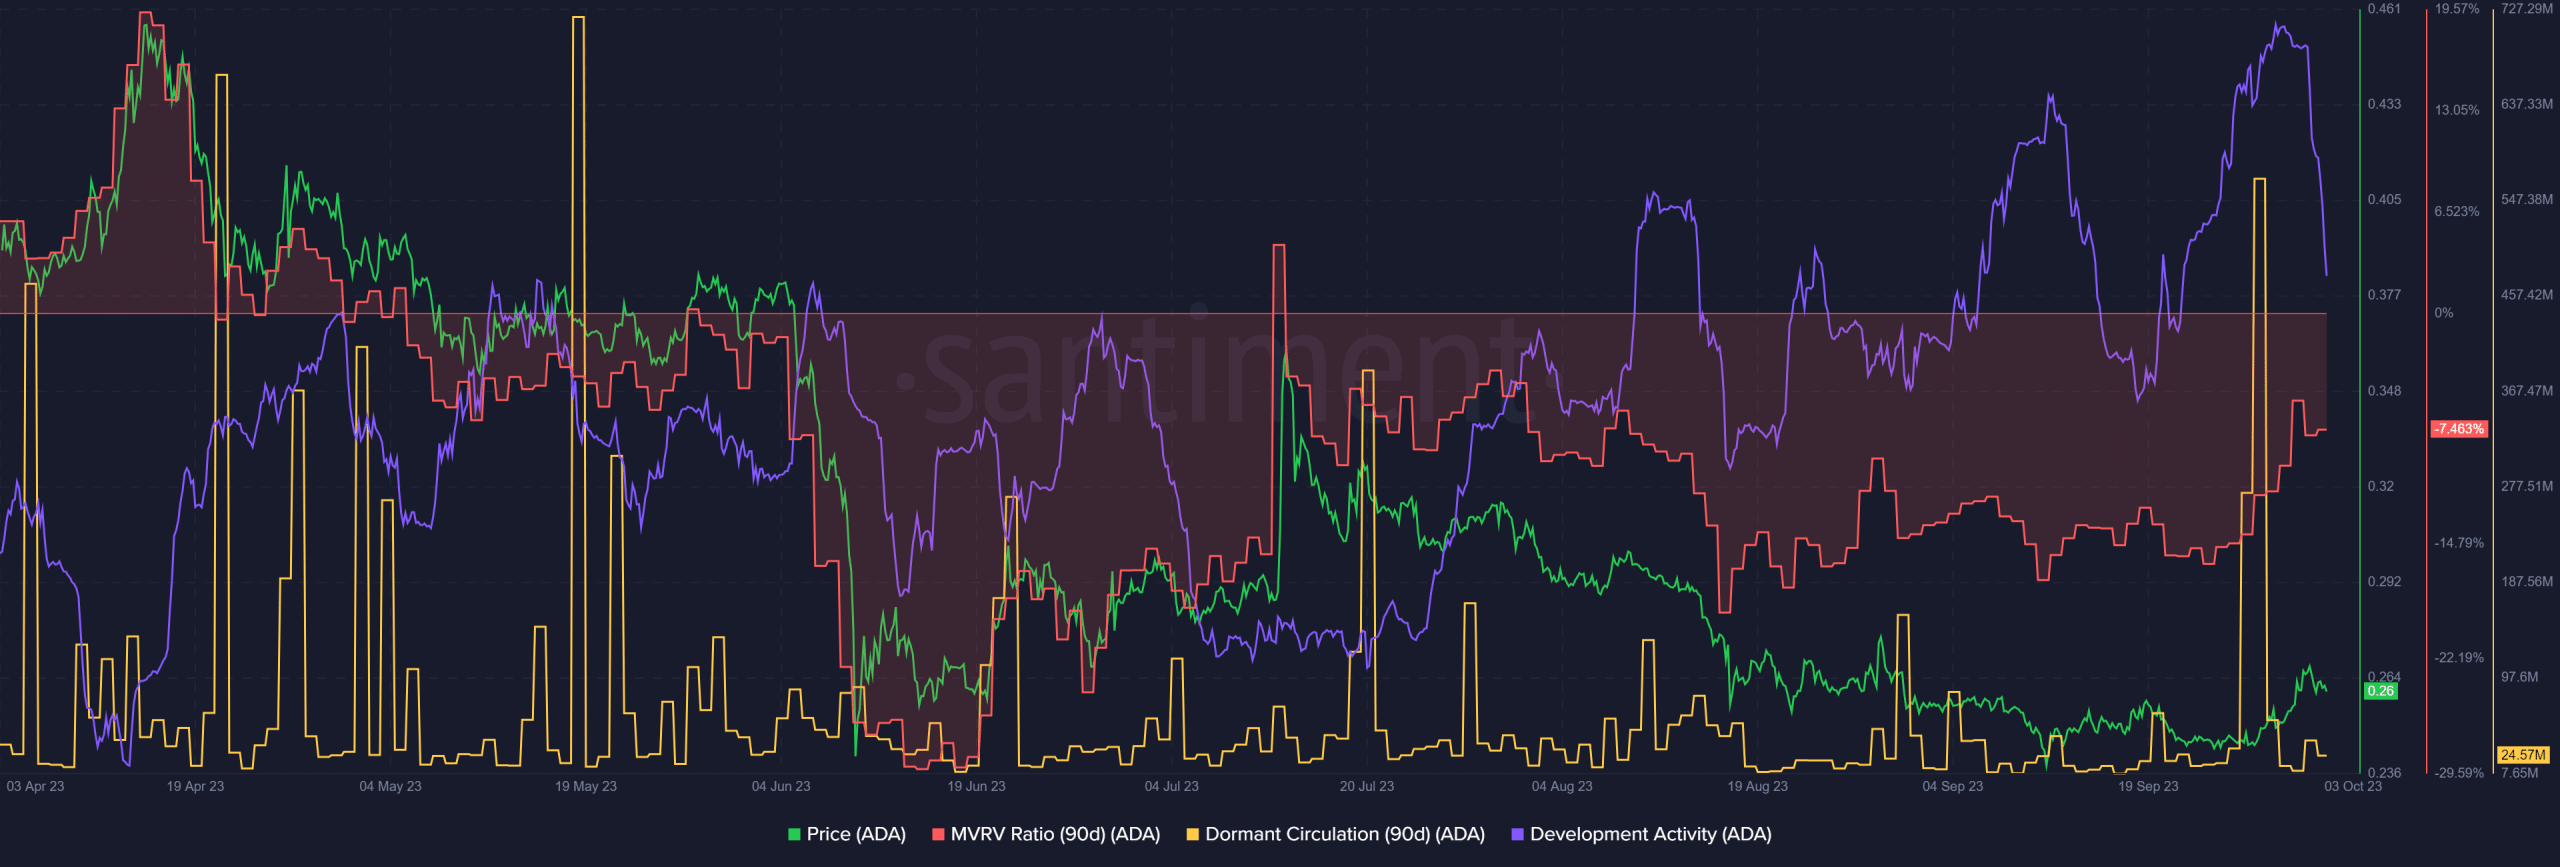Click the 0.433 price axis value
2560x867 pixels.
click(x=2384, y=104)
